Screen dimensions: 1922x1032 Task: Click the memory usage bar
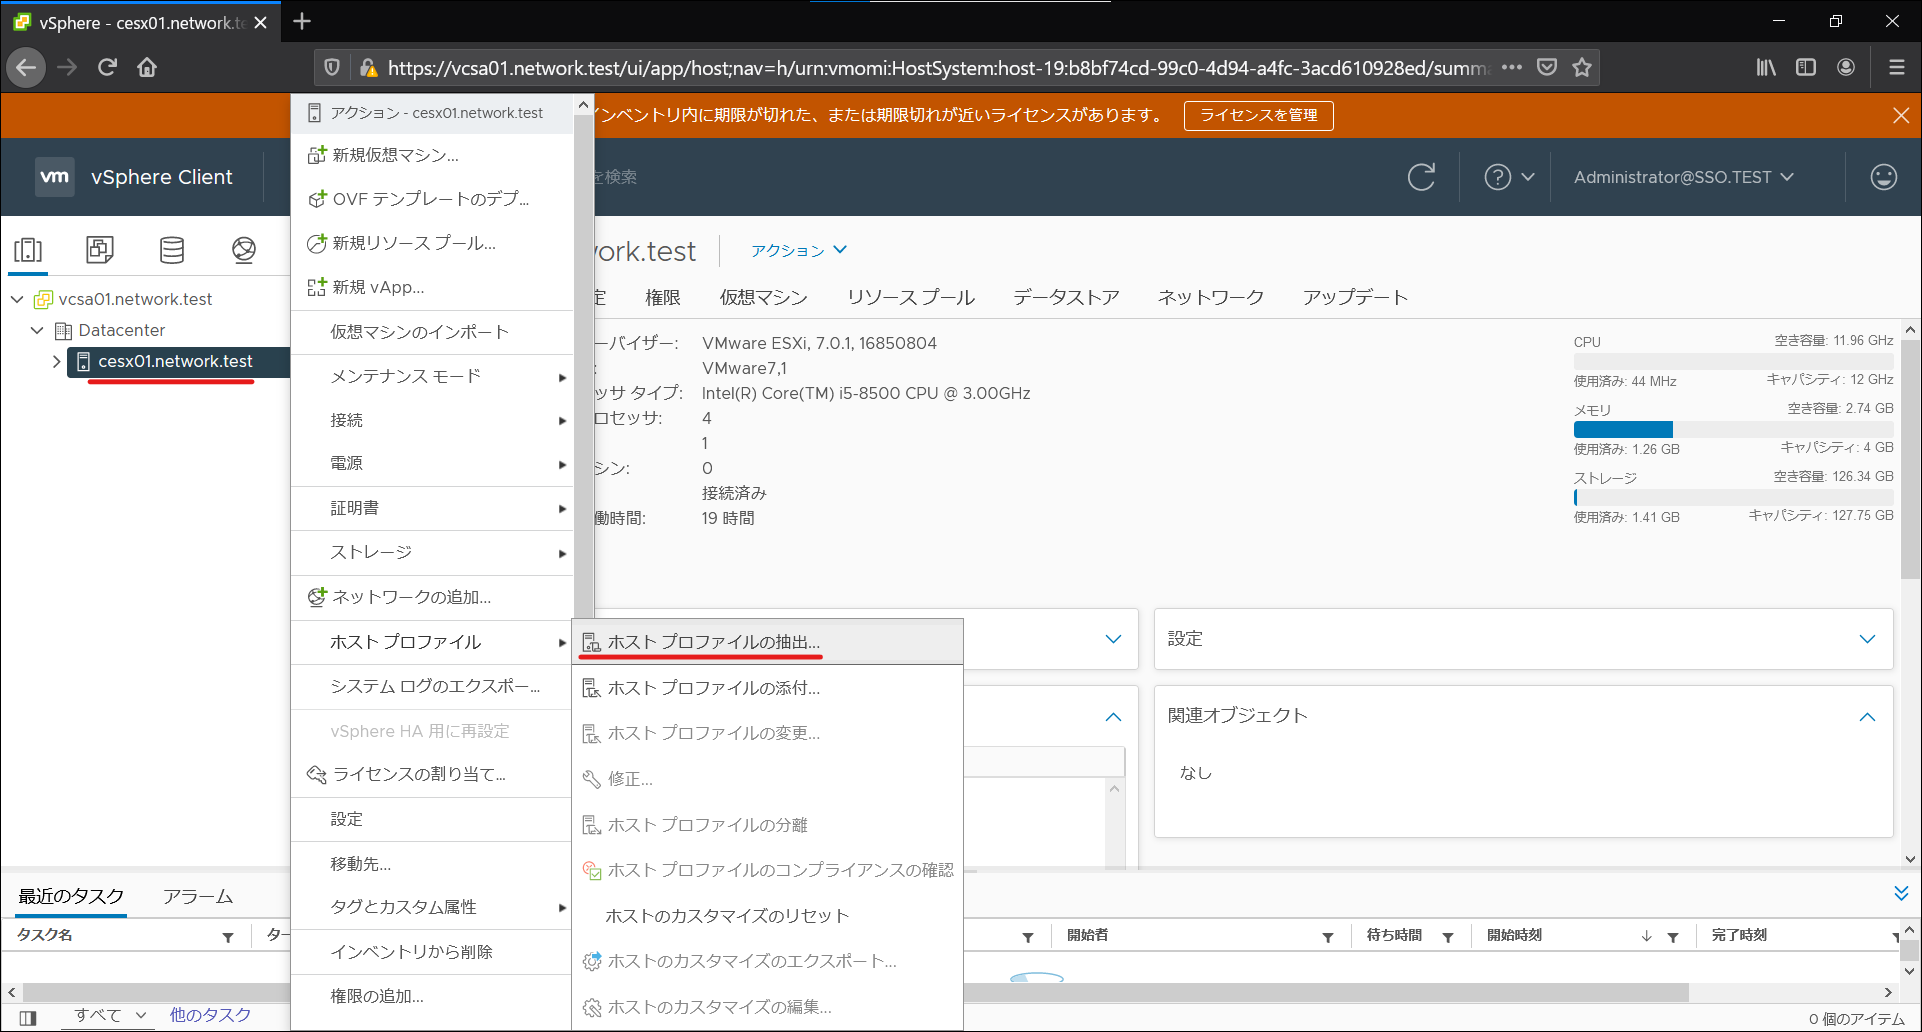pyautogui.click(x=1733, y=429)
